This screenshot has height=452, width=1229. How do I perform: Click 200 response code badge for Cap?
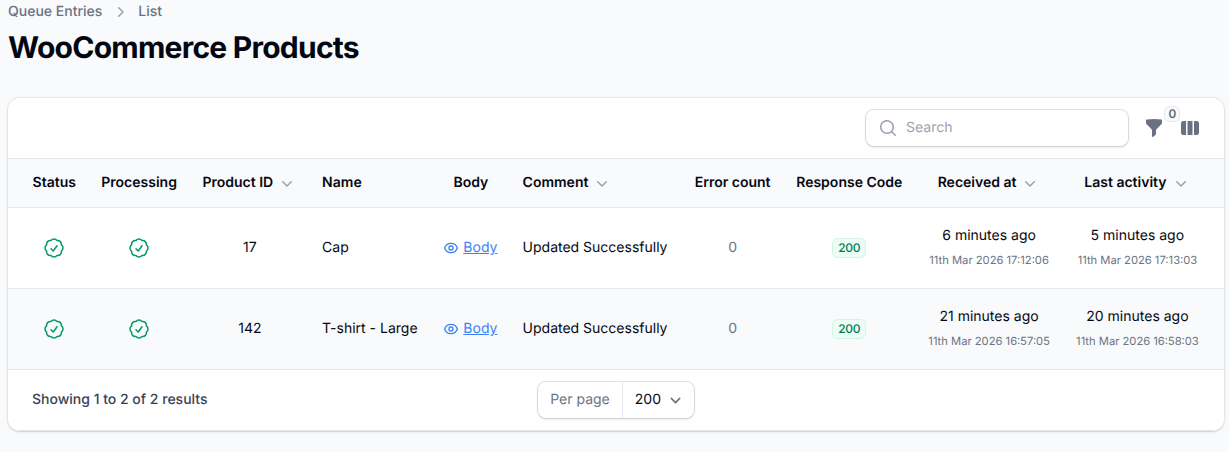click(x=849, y=248)
